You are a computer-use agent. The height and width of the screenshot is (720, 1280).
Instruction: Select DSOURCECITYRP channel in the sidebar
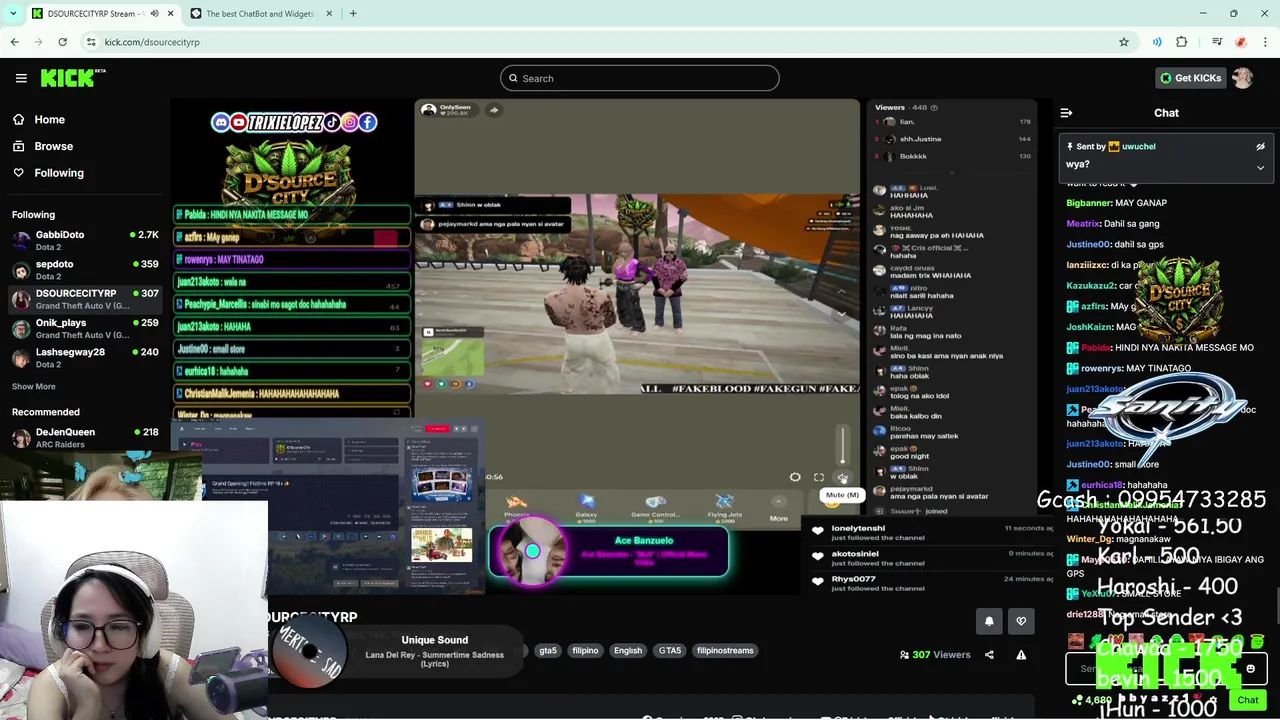[85, 298]
